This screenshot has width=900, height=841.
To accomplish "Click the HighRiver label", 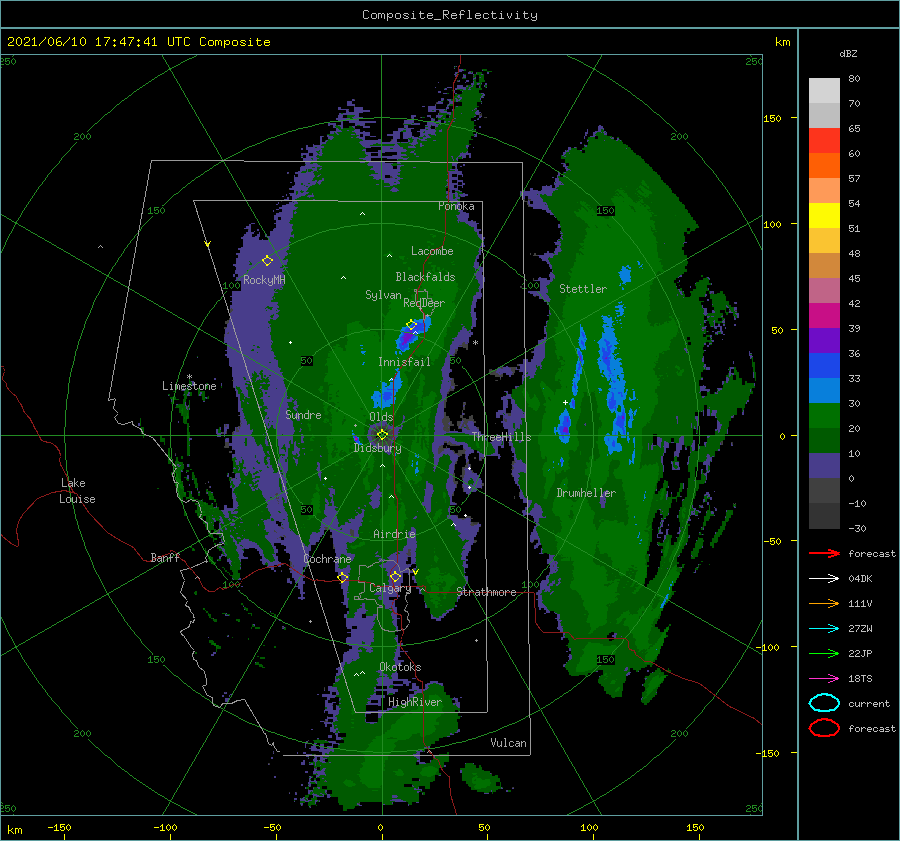I will click(x=415, y=702).
